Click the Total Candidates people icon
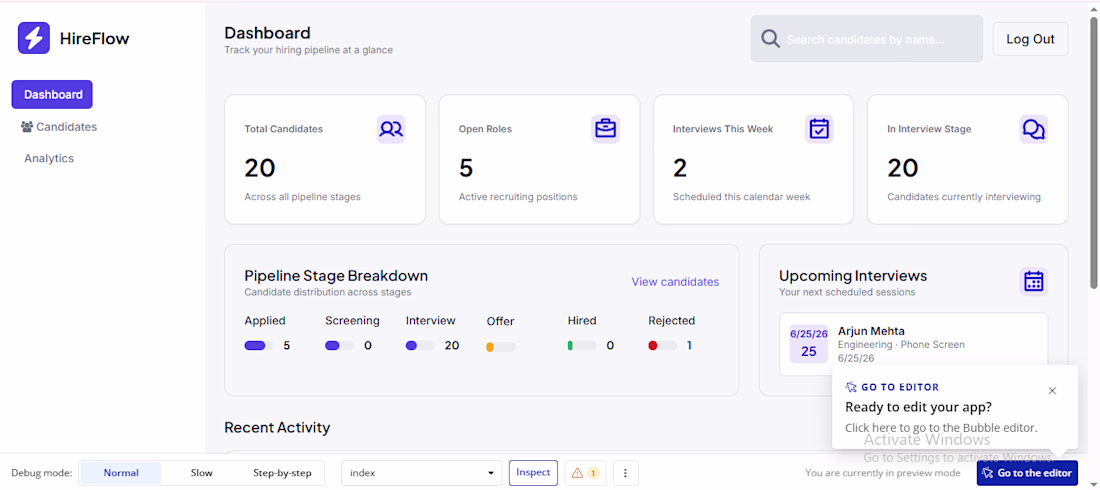 391,129
